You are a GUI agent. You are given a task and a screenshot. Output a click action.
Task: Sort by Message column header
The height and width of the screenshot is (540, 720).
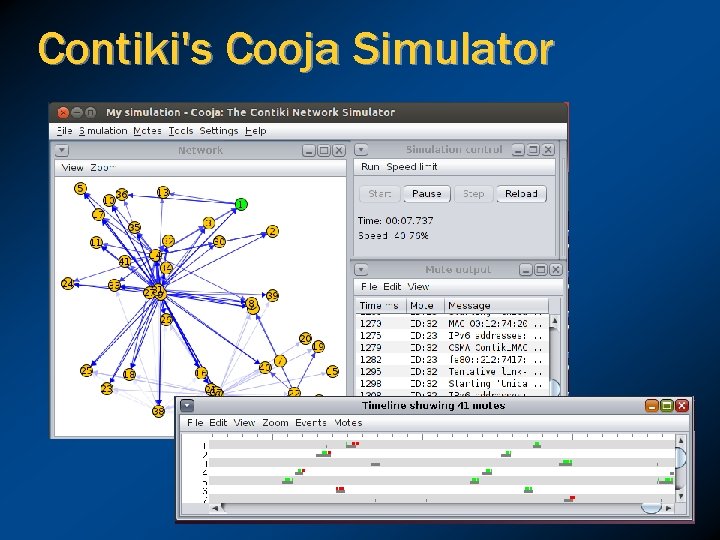tap(496, 305)
